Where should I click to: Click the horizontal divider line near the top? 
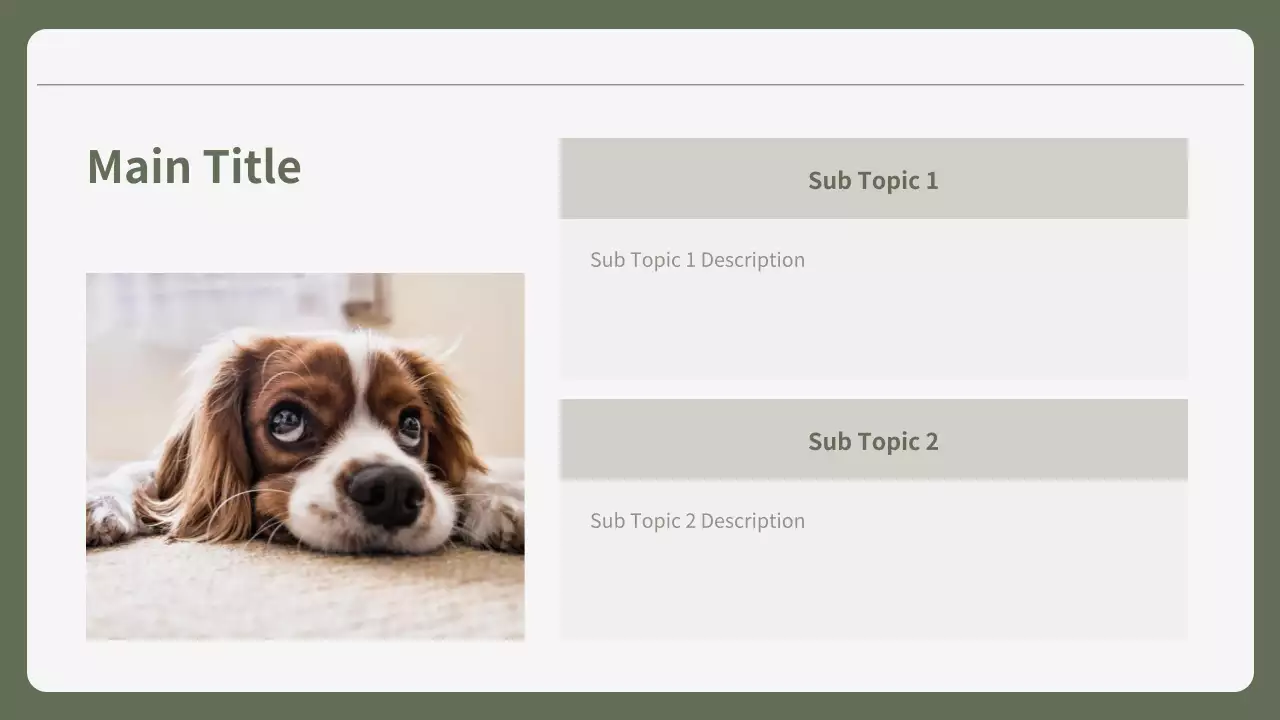(x=640, y=85)
